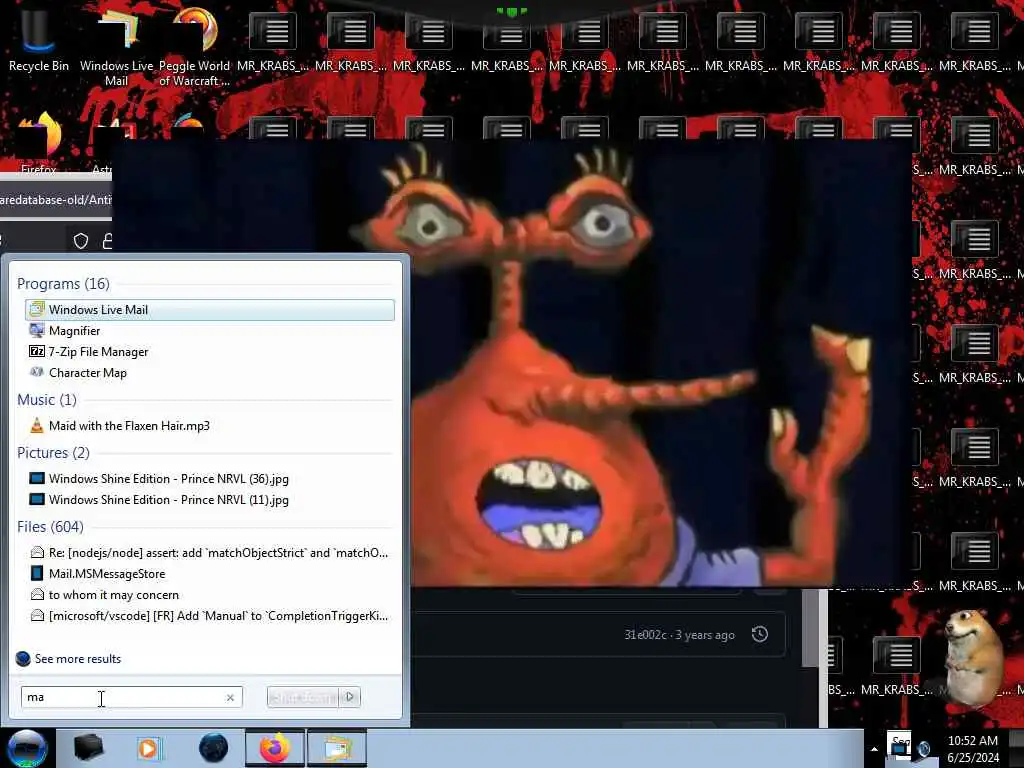The width and height of the screenshot is (1024, 768).
Task: Click the padlock icon in Firefox's address bar
Action: 108,241
